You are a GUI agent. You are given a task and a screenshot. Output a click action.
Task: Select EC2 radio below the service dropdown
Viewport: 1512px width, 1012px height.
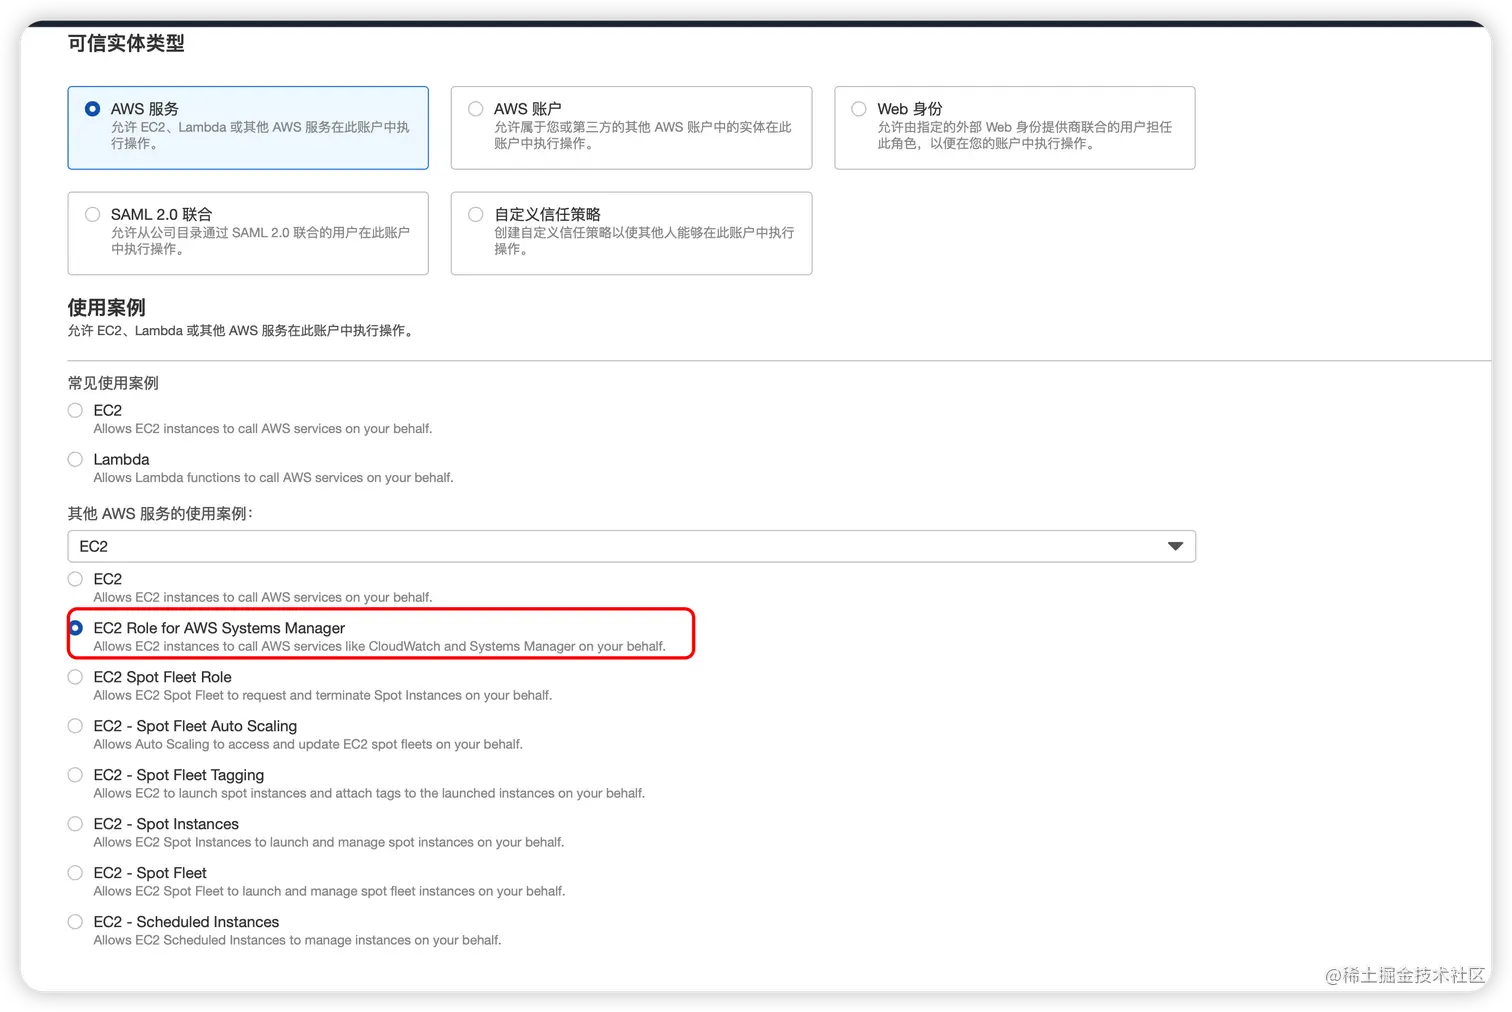click(x=75, y=579)
